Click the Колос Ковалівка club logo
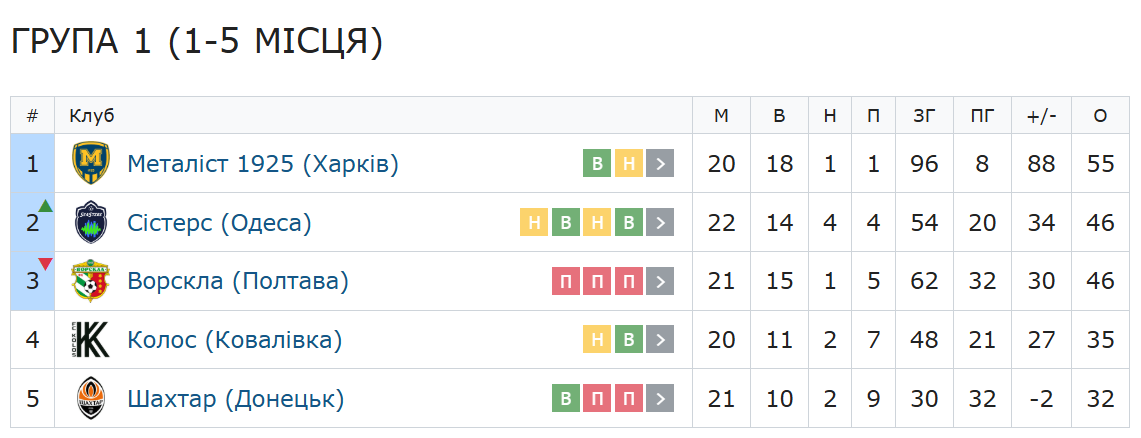This screenshot has width=1141, height=438. click(x=91, y=340)
